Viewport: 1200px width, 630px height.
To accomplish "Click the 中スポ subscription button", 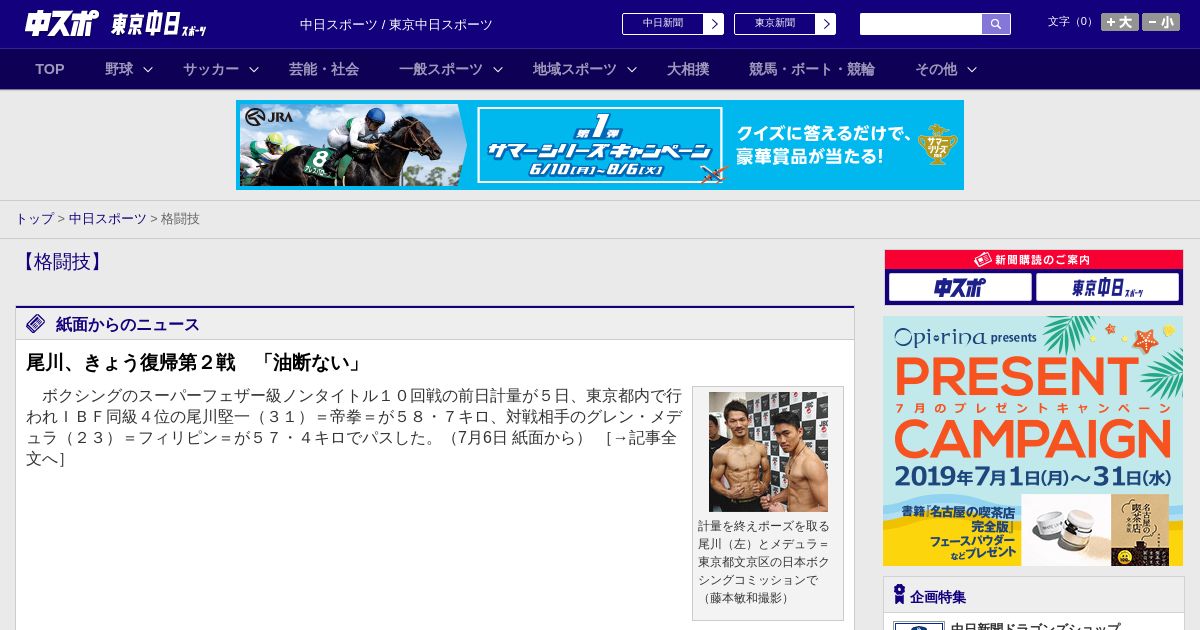I will [x=960, y=288].
